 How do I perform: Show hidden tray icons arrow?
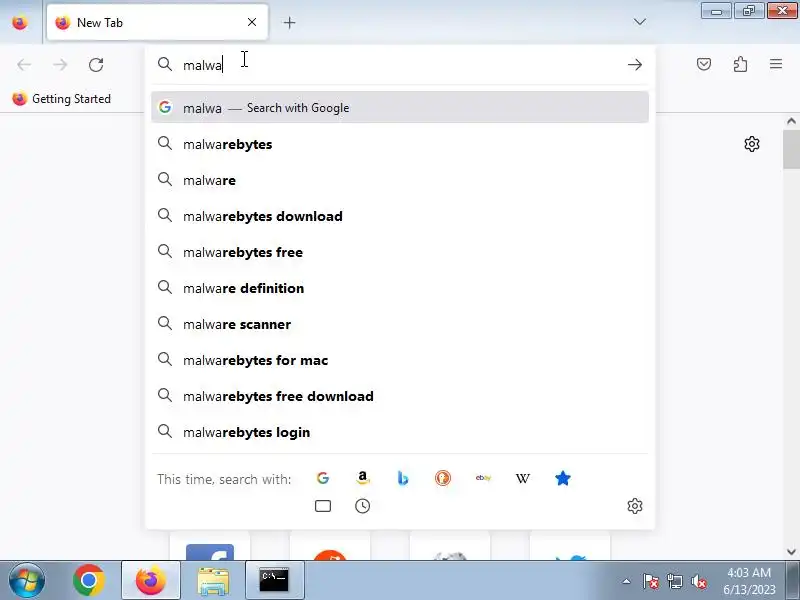(626, 581)
